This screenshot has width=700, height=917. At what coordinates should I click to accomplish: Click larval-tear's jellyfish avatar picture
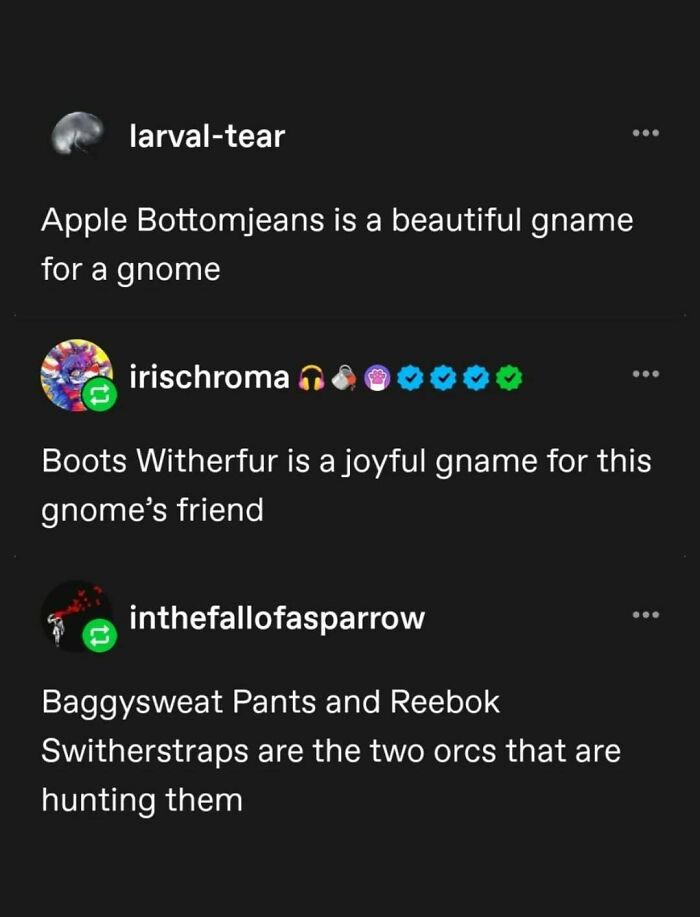(78, 132)
